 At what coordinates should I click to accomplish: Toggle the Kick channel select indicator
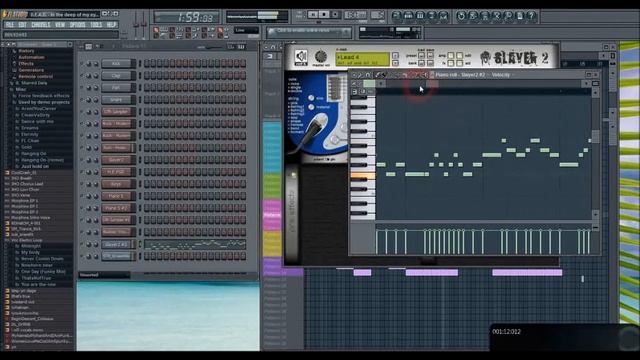click(x=139, y=64)
